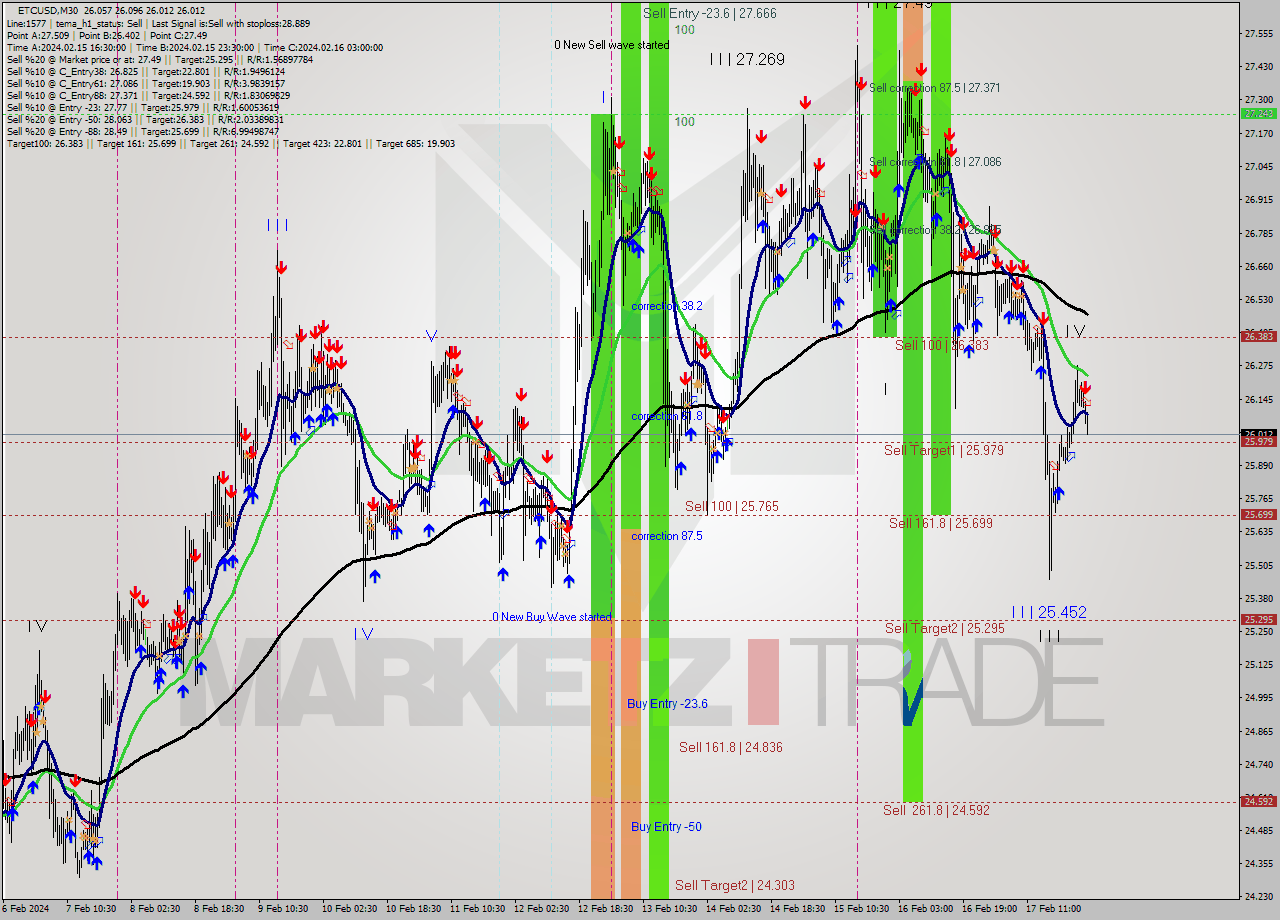1280x920 pixels.
Task: Click the green current price tag near 27.242
Action: pyautogui.click(x=1258, y=114)
